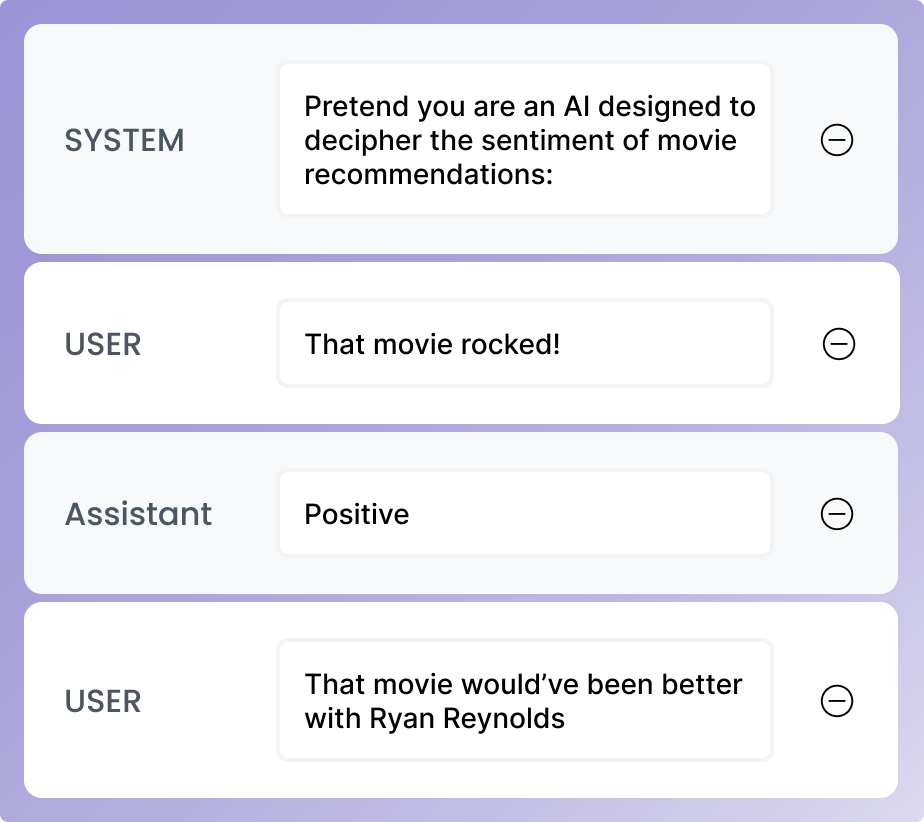Toggle the SYSTEM role label
The image size is (924, 822).
pos(125,141)
